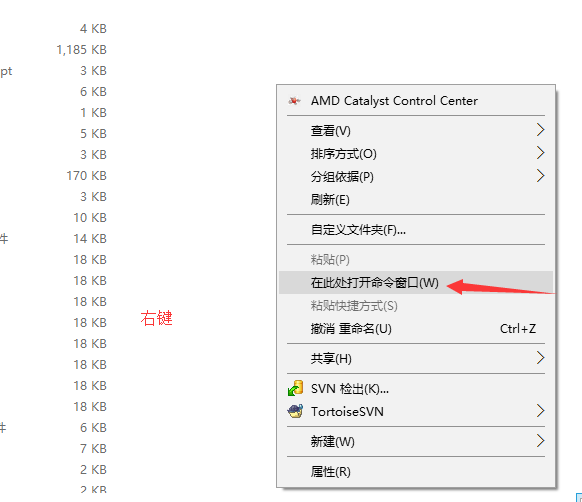Click the AMD Catalyst Control Center text

394,101
